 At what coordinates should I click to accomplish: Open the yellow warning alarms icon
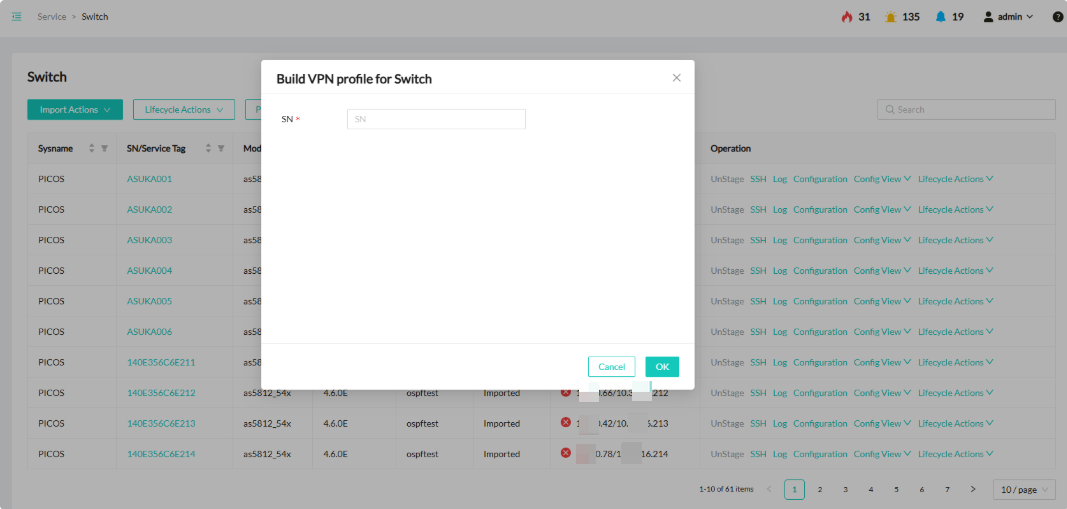click(x=890, y=17)
